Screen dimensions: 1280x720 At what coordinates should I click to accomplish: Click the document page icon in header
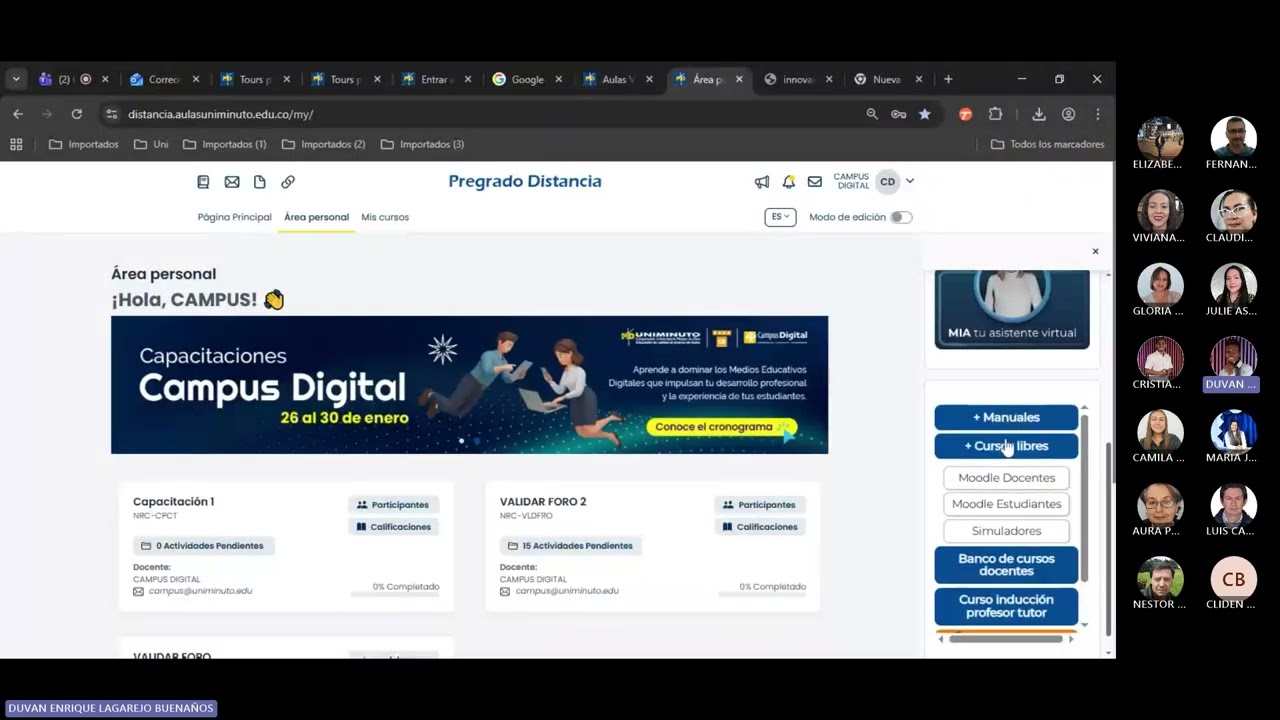point(260,182)
